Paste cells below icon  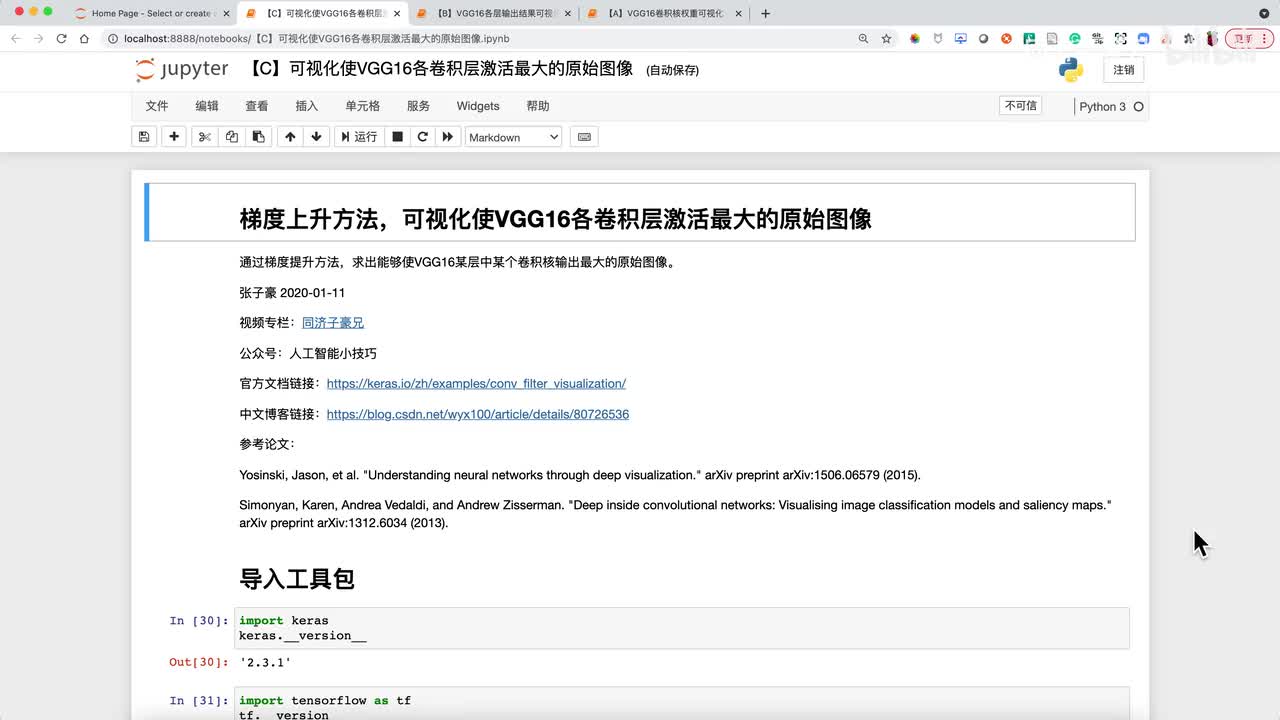[258, 137]
